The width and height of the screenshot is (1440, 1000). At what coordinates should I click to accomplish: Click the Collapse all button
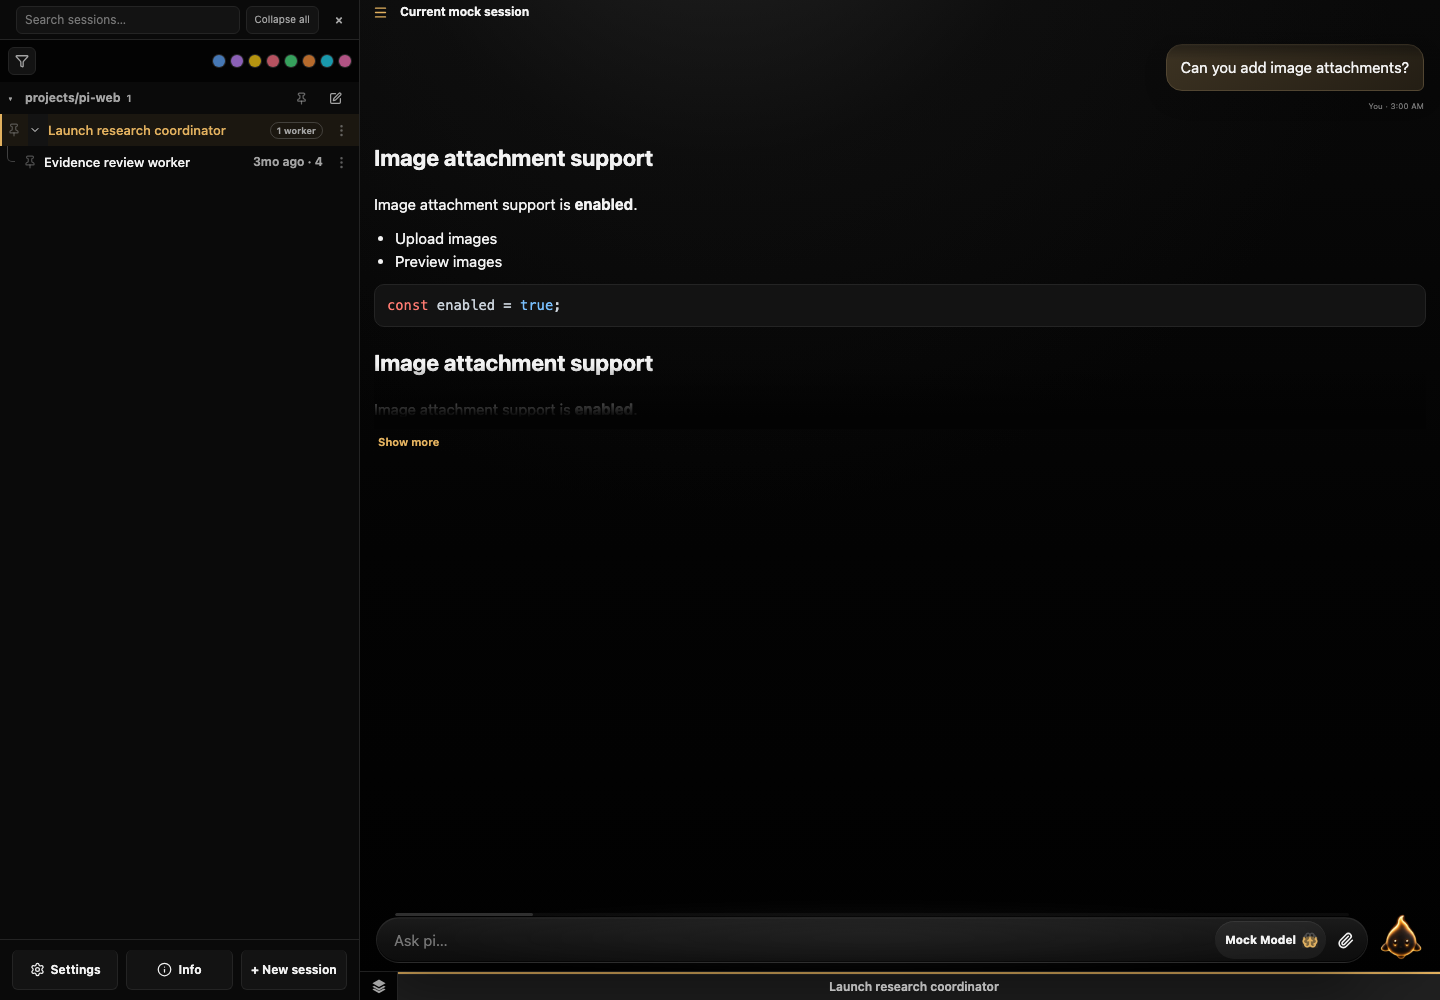[282, 20]
